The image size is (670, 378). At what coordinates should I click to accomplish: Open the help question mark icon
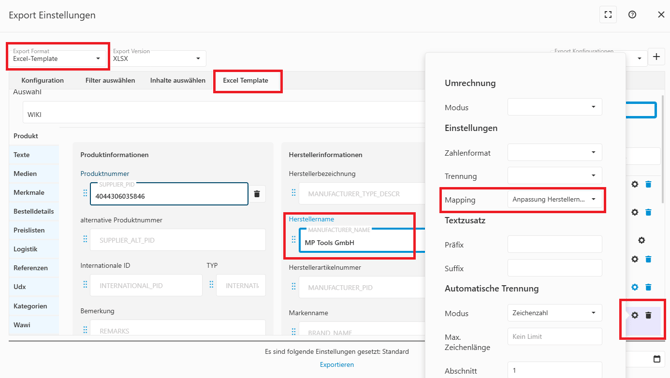pos(632,15)
